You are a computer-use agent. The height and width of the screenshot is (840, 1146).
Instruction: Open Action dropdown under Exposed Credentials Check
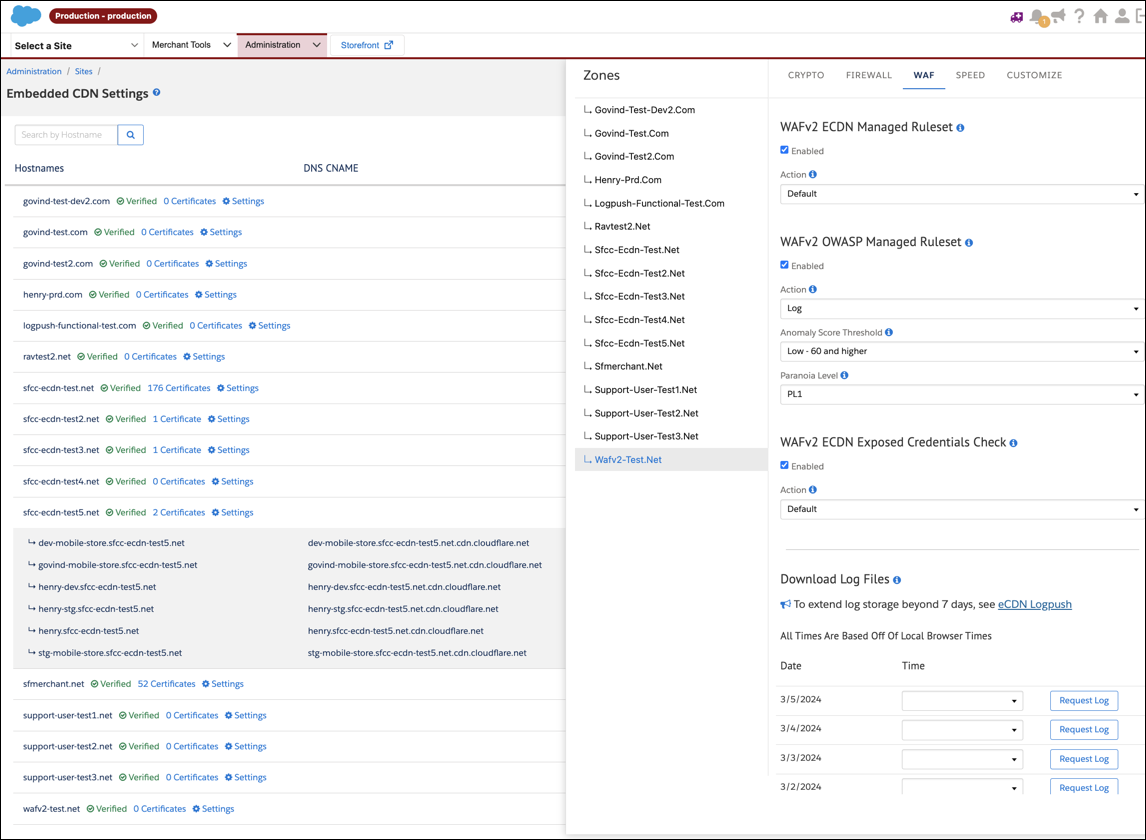[x=961, y=509]
